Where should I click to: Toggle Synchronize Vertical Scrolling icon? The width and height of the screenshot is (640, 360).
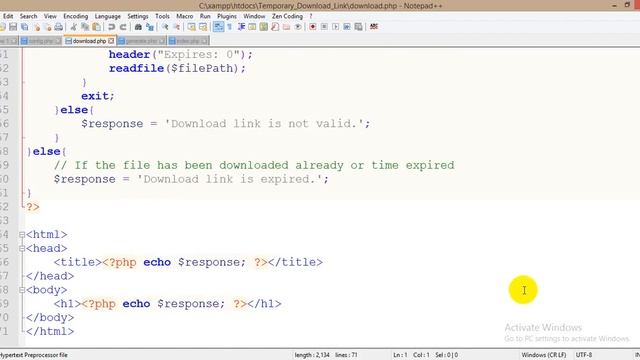click(x=191, y=27)
